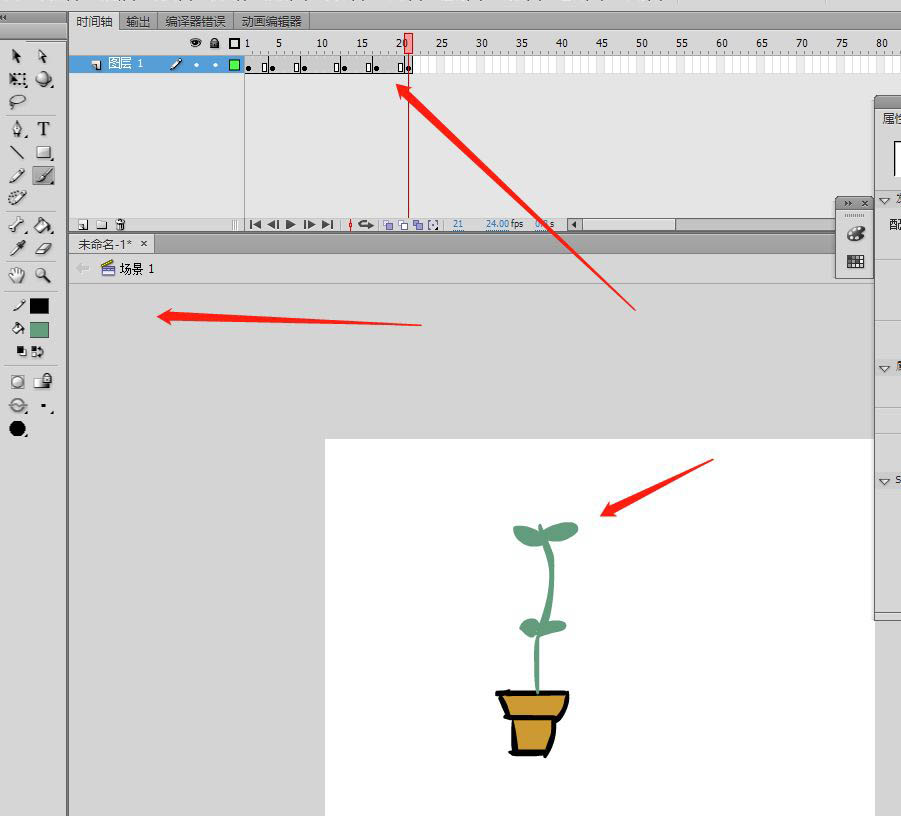Toggle green outline box for 图层 1
This screenshot has height=816, width=901.
click(x=234, y=64)
